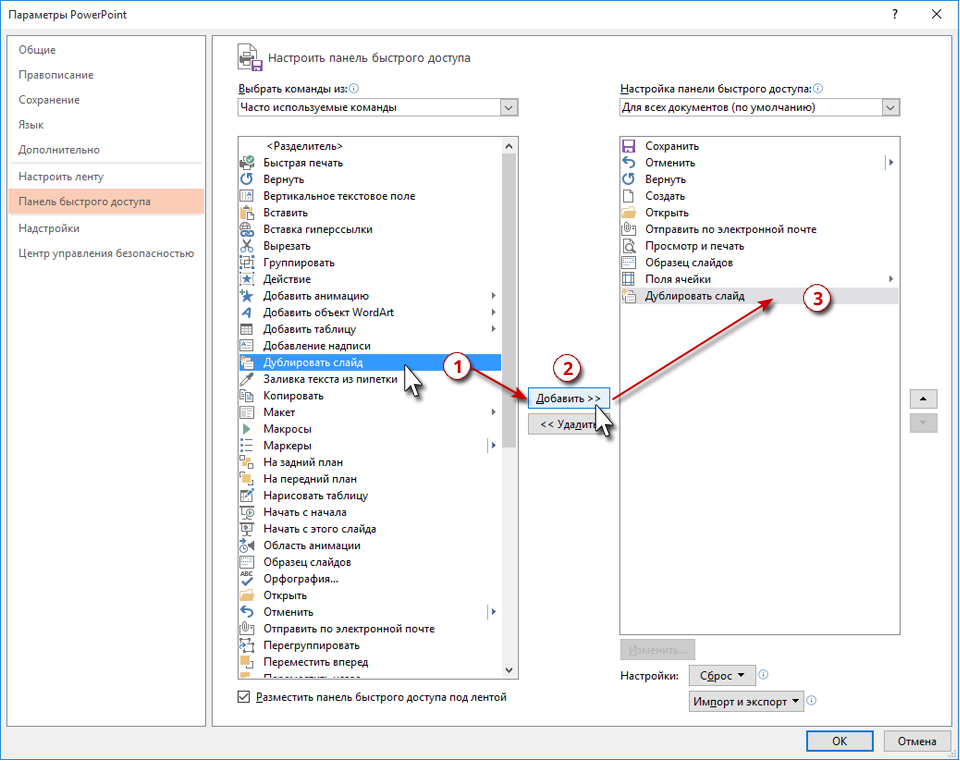Open the 'Правописание' settings category
Viewport: 960px width, 761px height.
pos(107,75)
